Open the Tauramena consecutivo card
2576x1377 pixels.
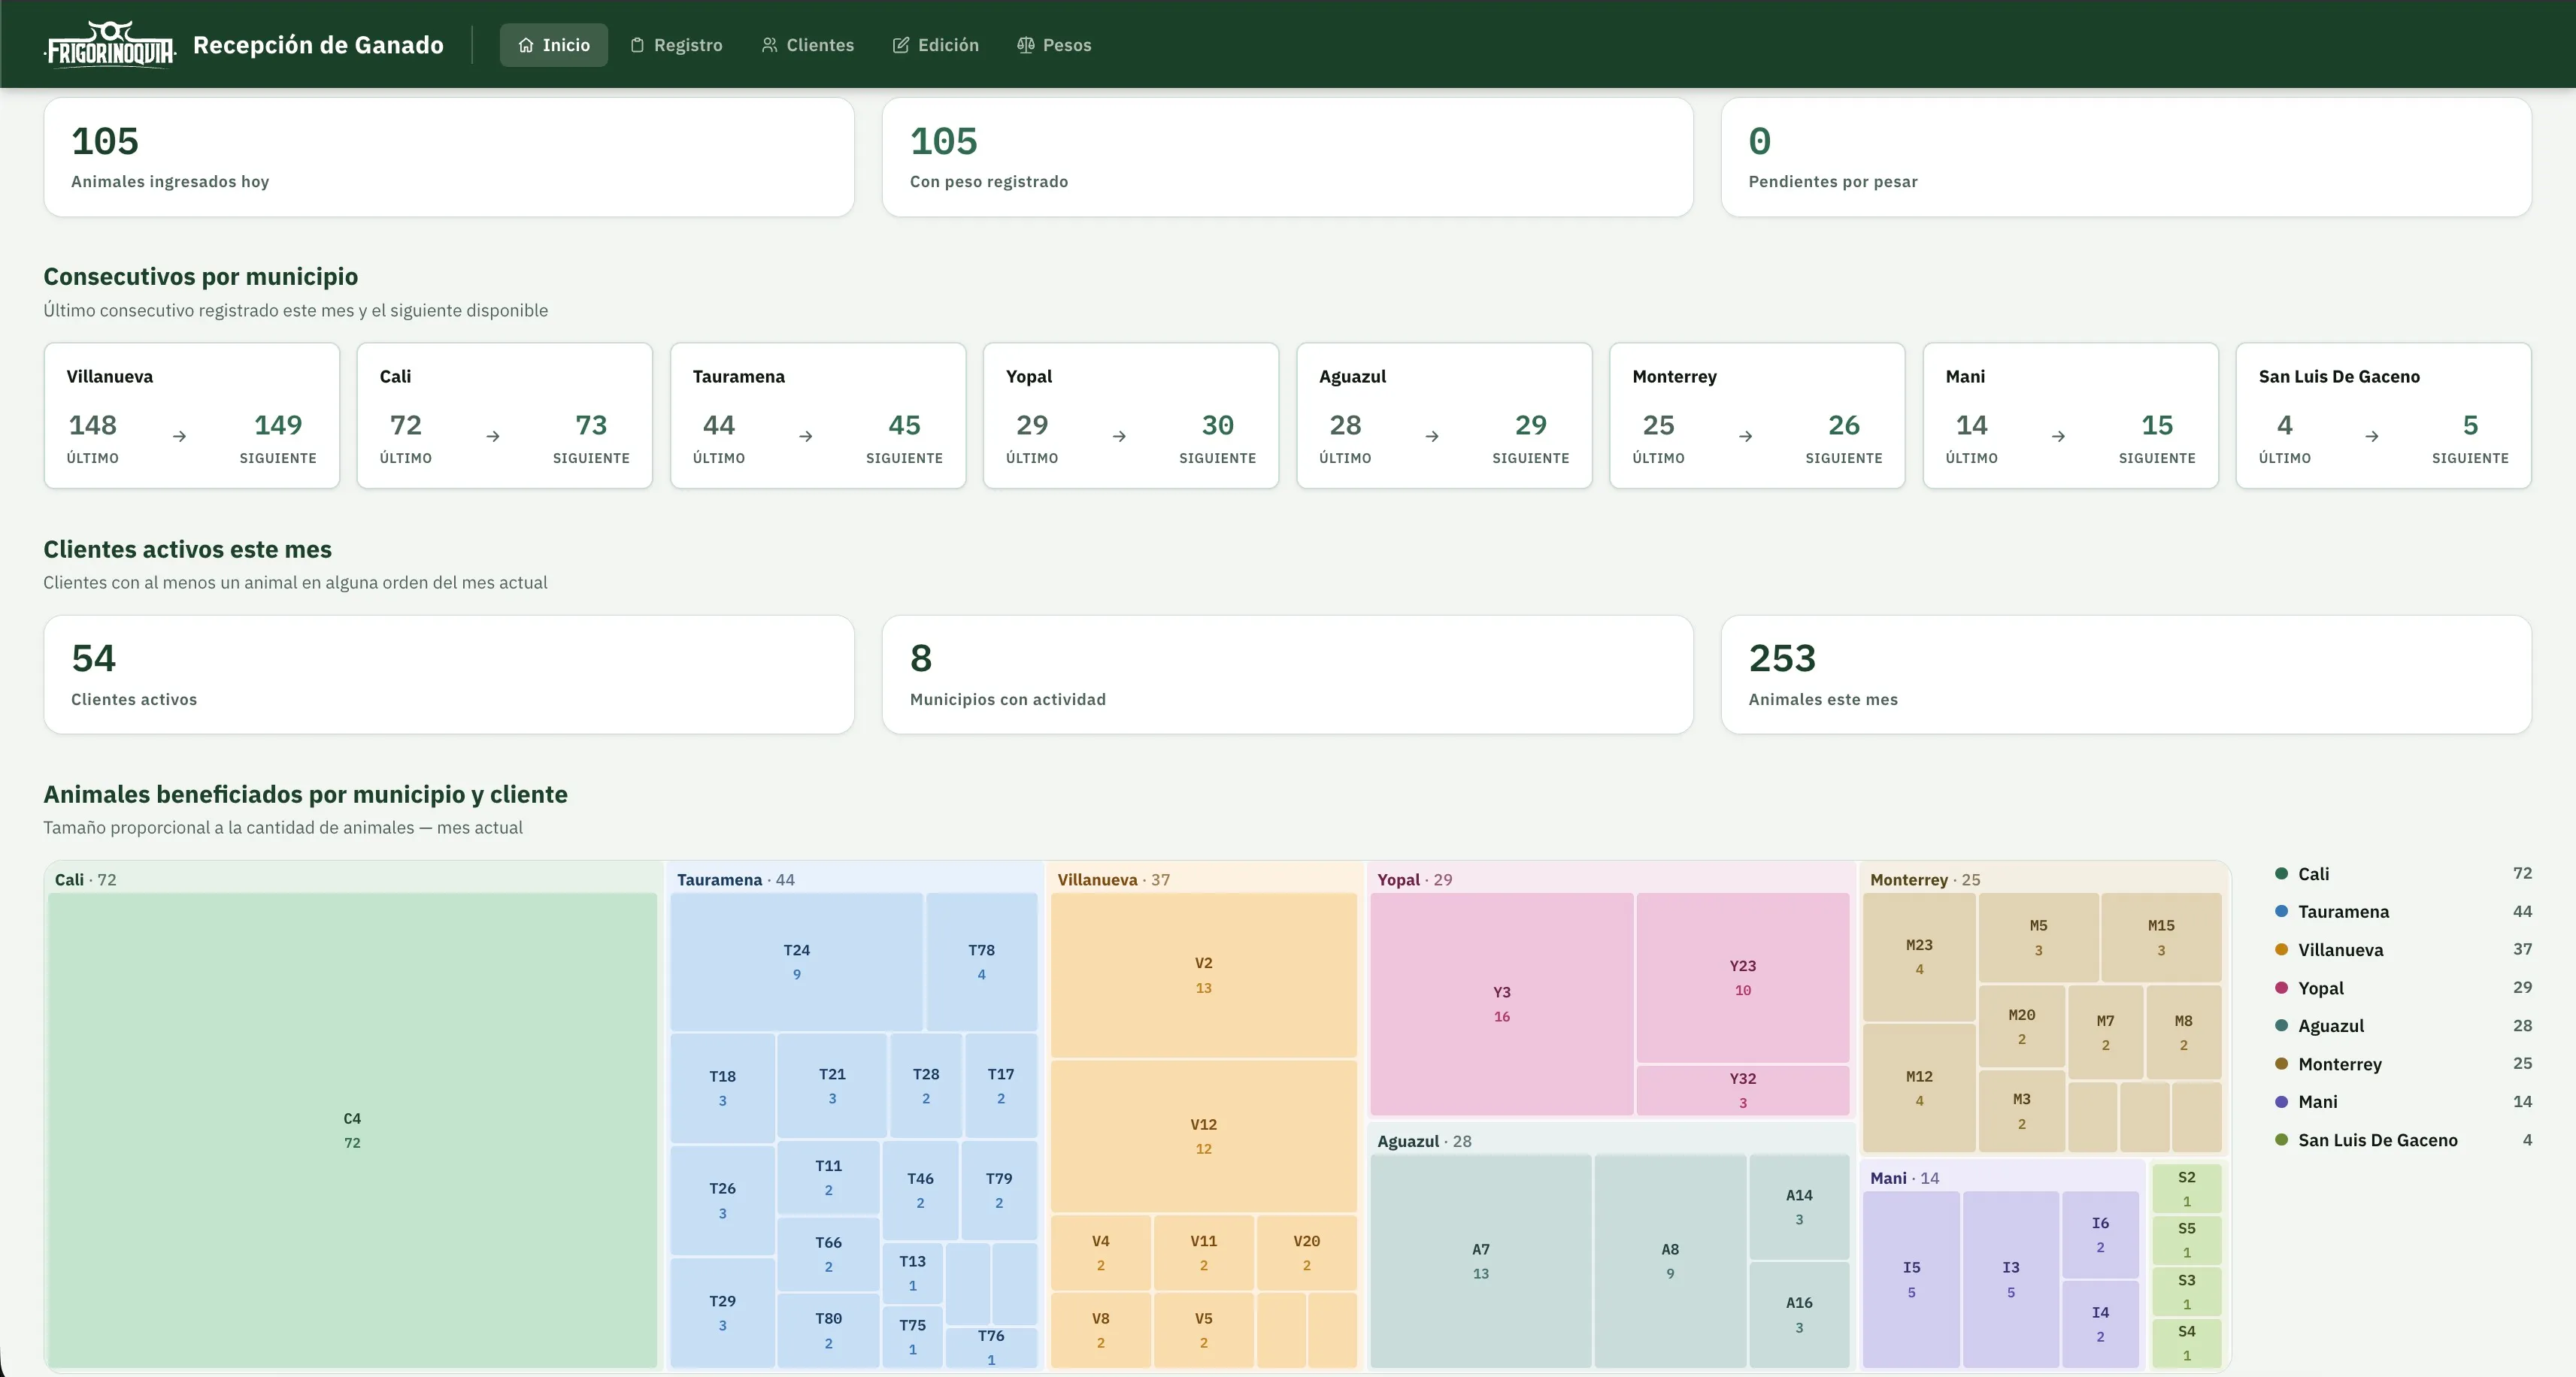(x=818, y=415)
